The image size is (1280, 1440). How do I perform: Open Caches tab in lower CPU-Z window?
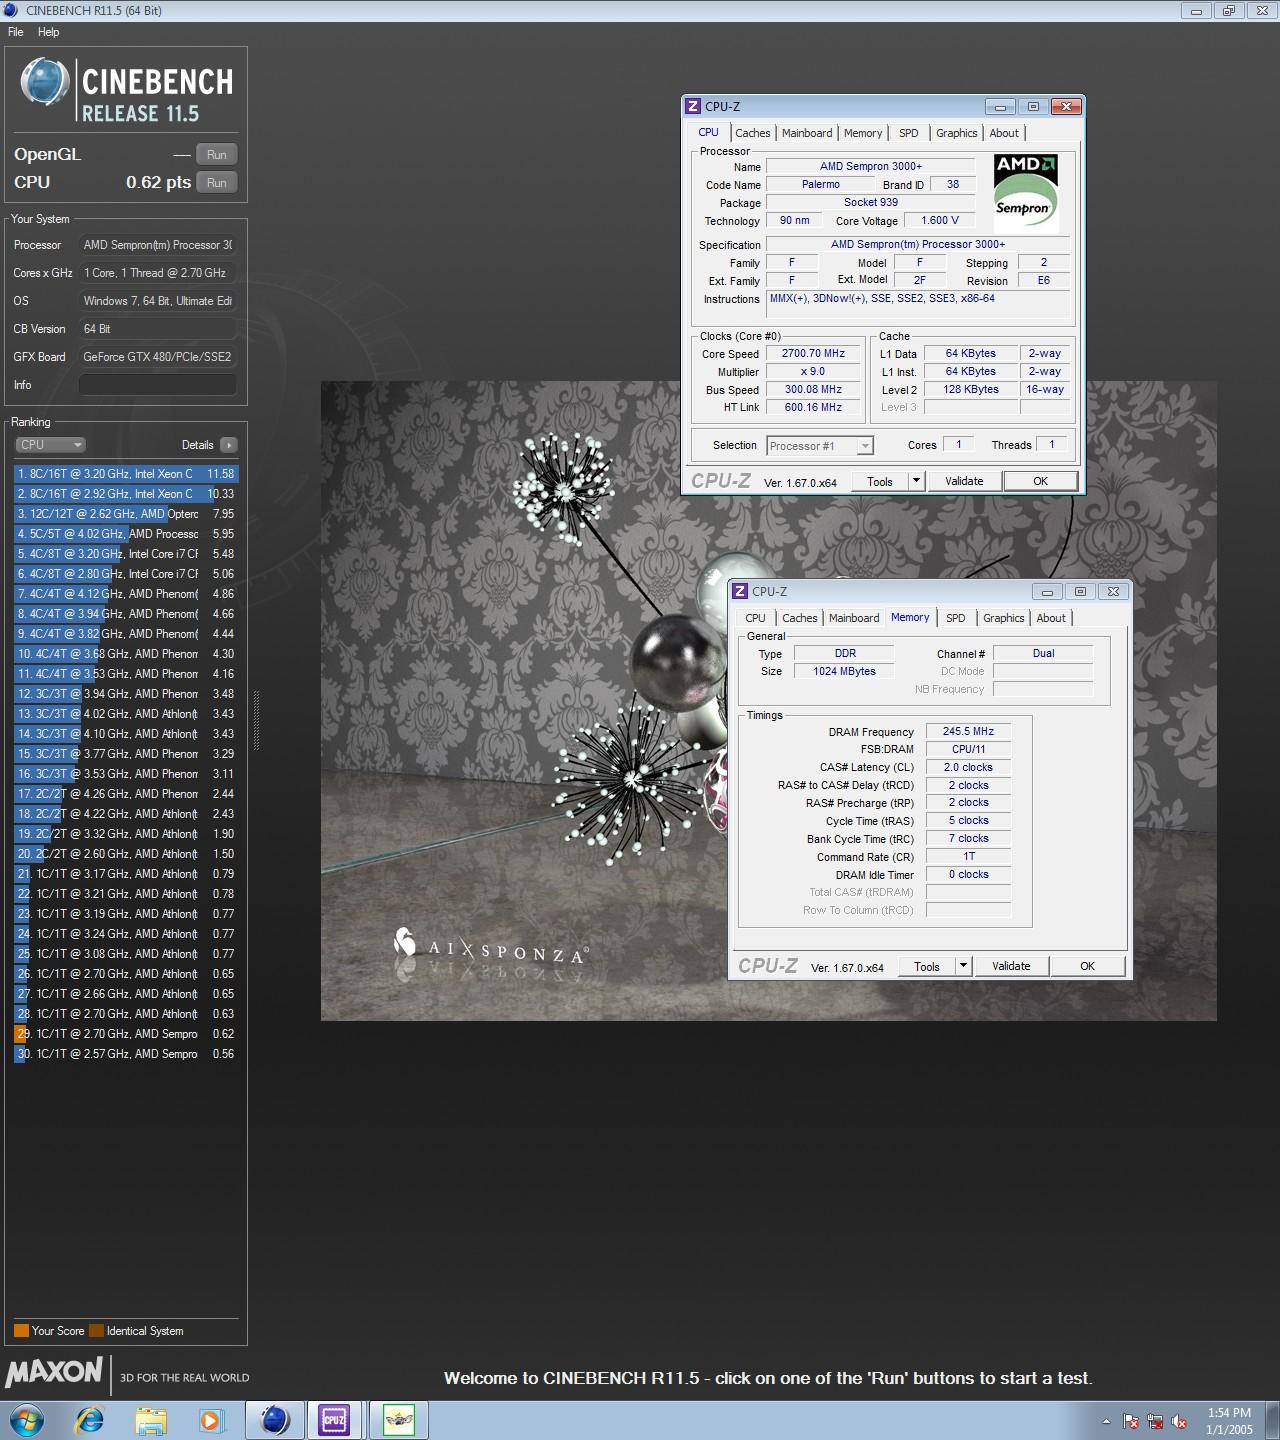pyautogui.click(x=800, y=618)
